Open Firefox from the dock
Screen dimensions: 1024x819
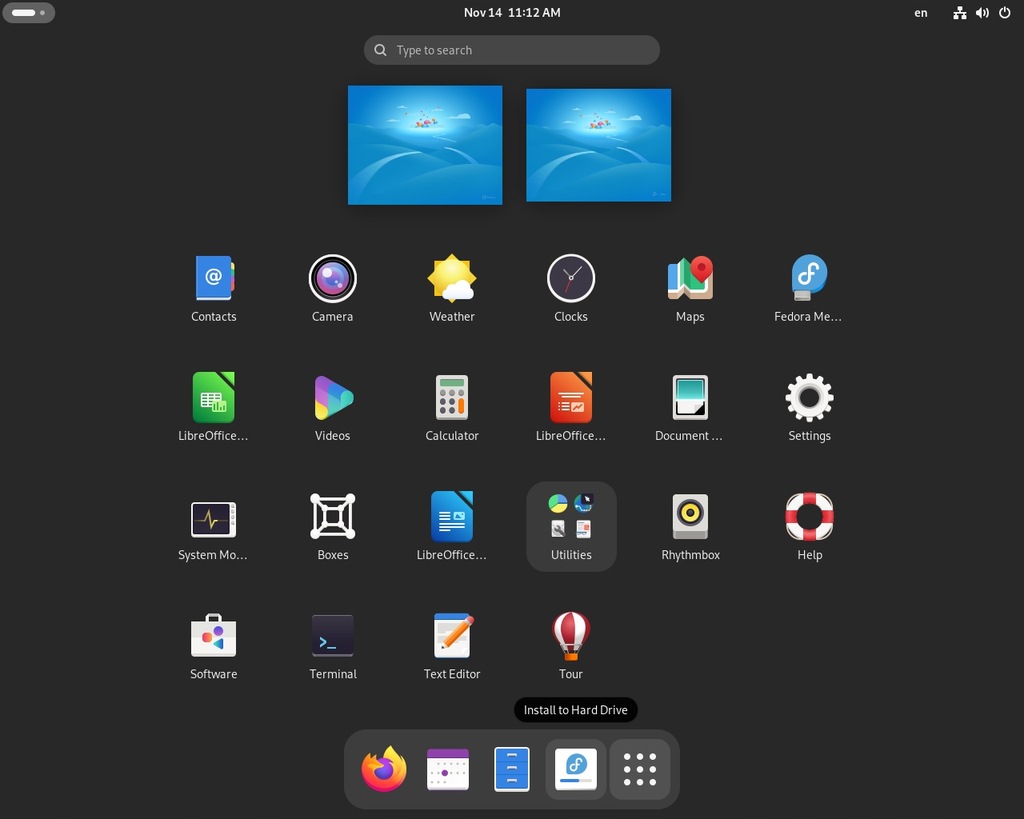coord(384,769)
